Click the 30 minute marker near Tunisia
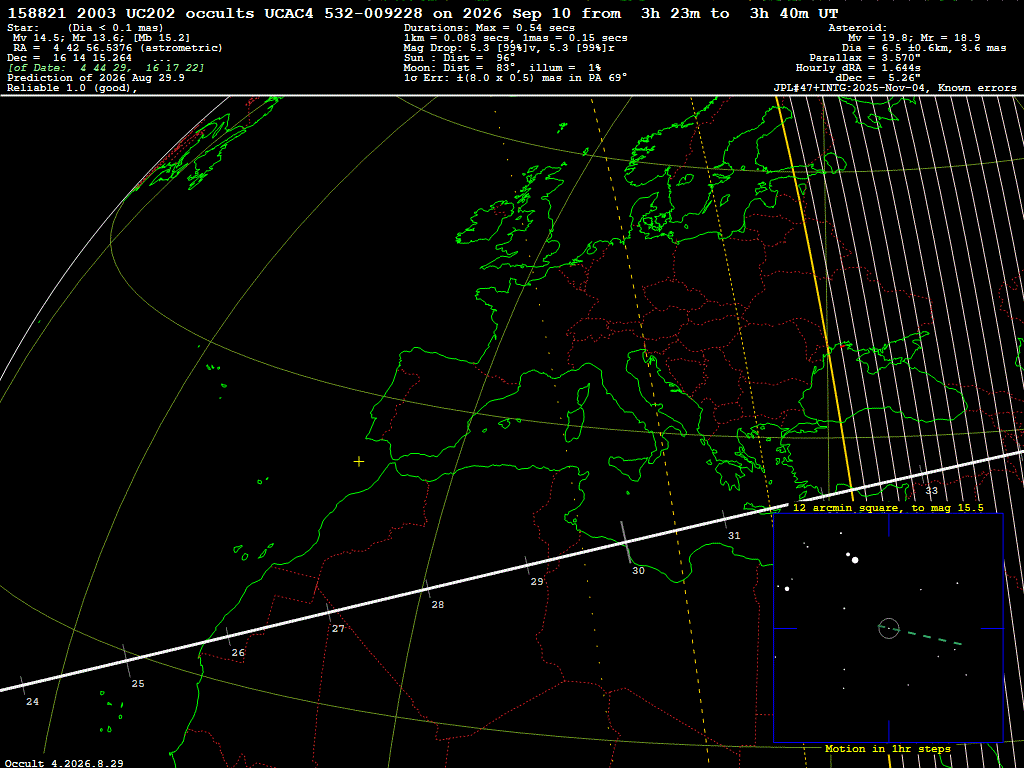The image size is (1024, 768). pos(638,570)
